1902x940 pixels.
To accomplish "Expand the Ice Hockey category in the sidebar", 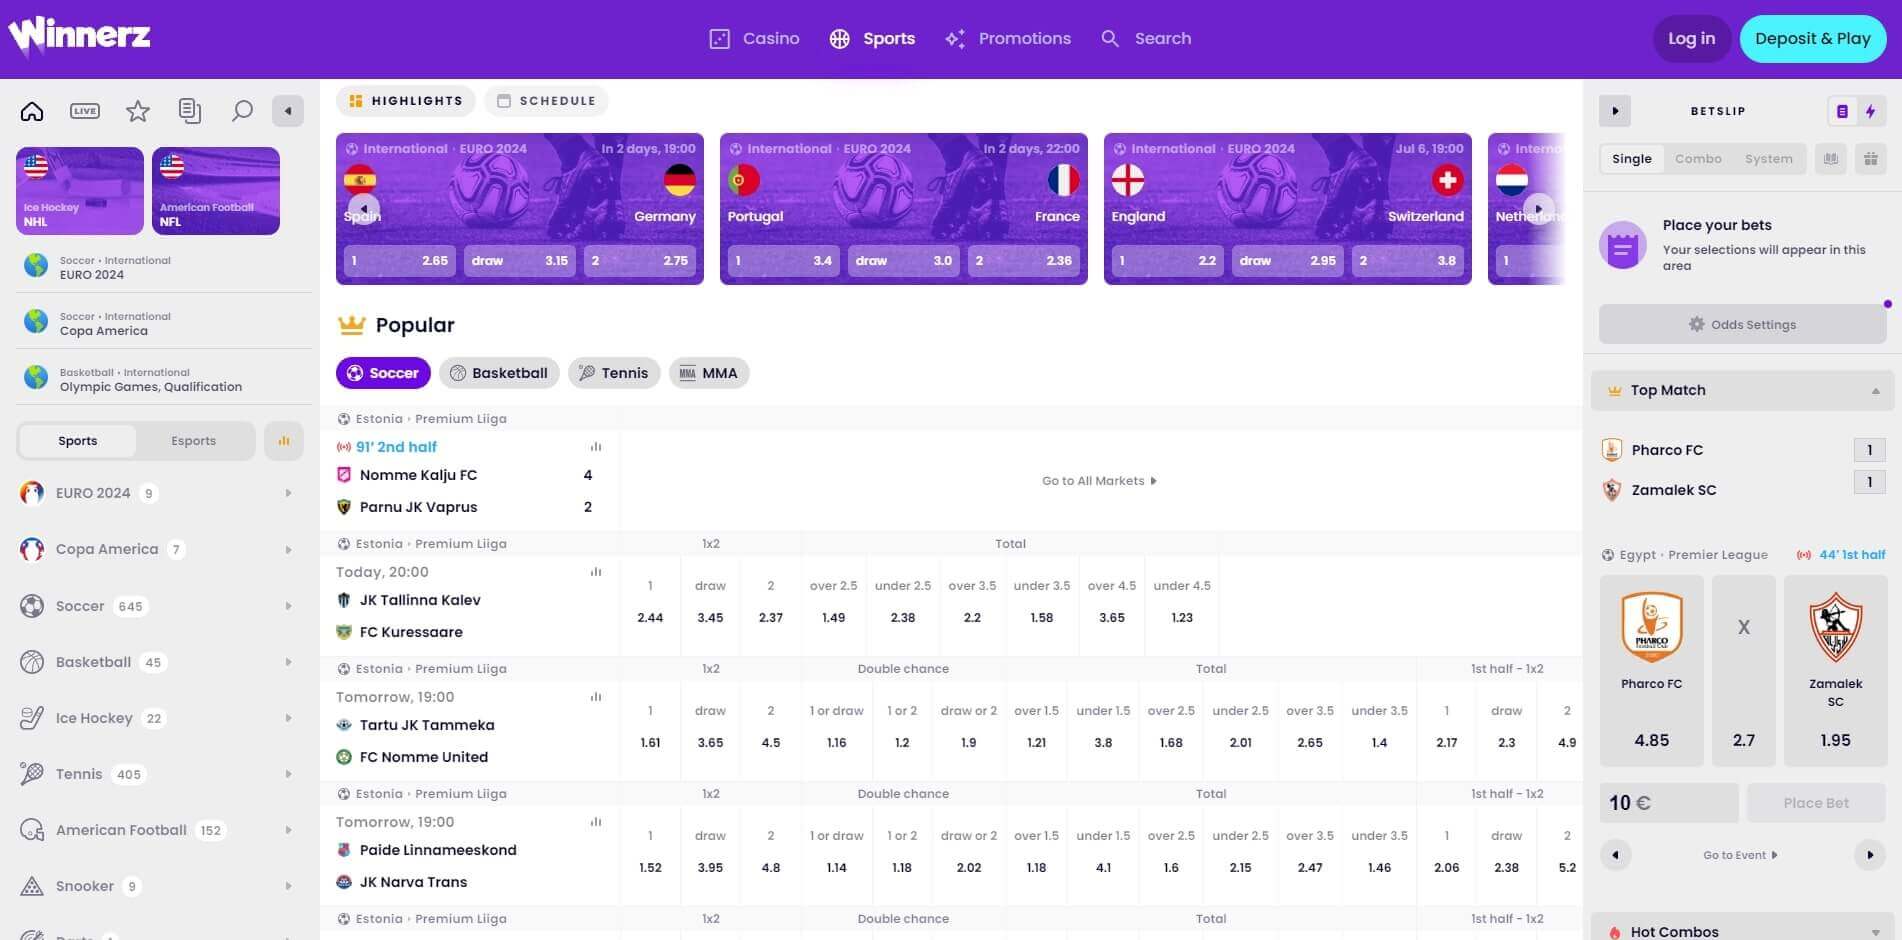I will coord(288,717).
